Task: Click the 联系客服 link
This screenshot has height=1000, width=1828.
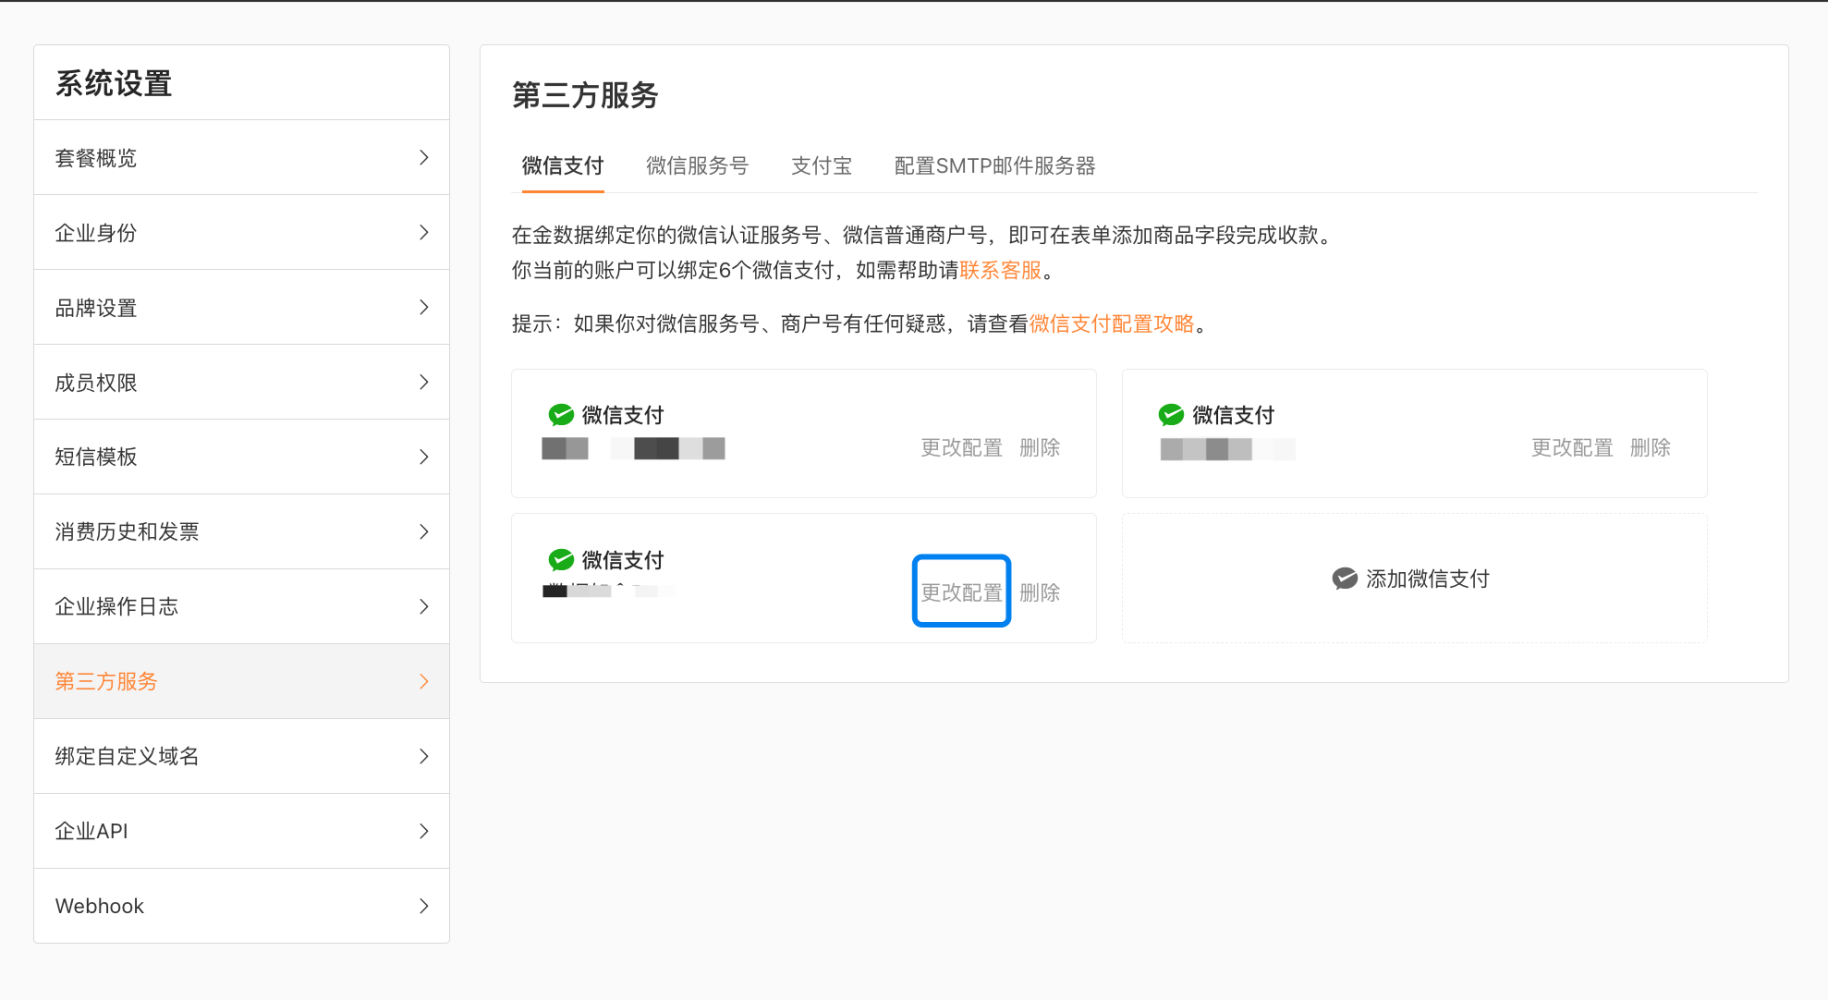Action: click(1001, 270)
